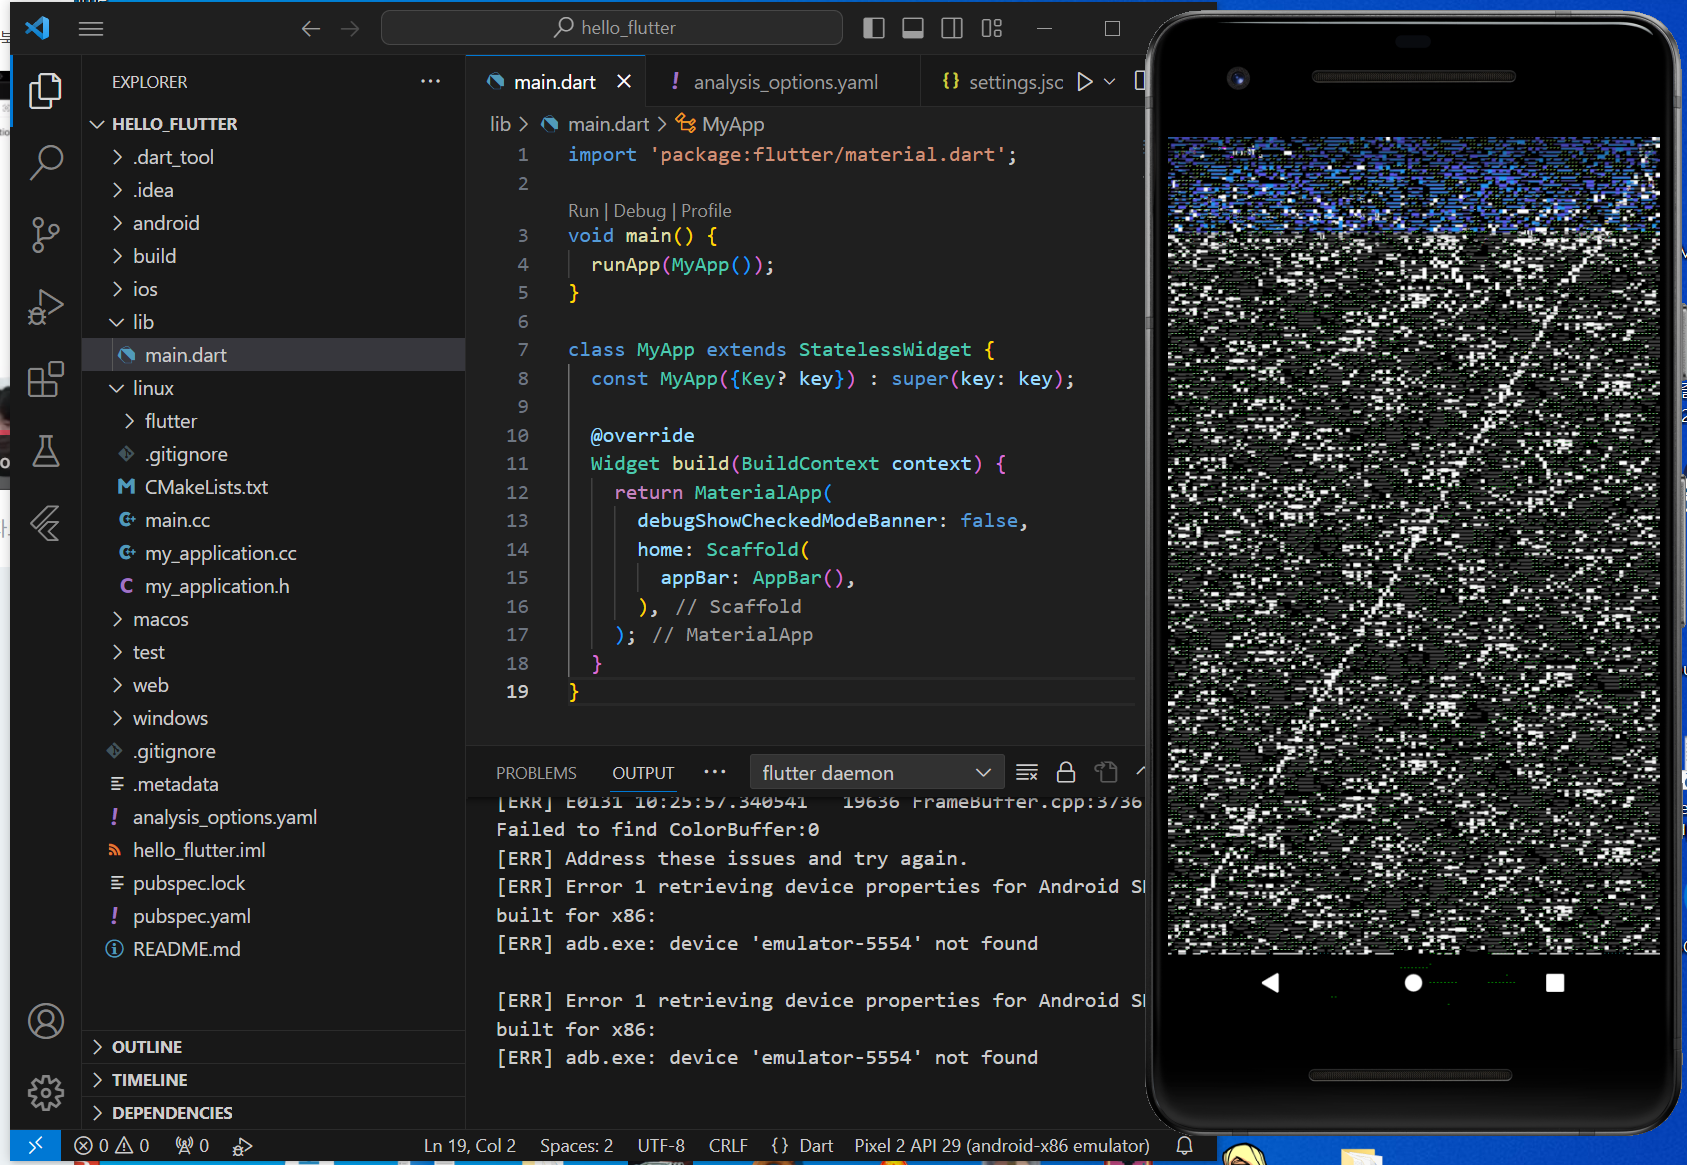Open my_application.cc in the linux folder
This screenshot has width=1687, height=1165.
tap(273, 553)
